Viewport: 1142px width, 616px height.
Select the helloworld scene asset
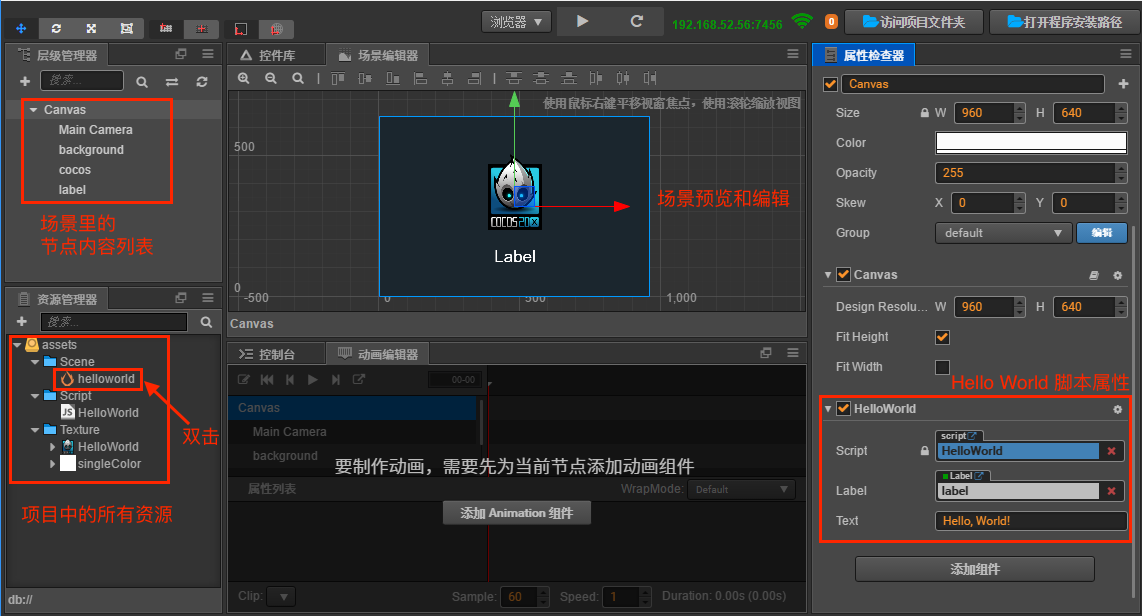[98, 379]
